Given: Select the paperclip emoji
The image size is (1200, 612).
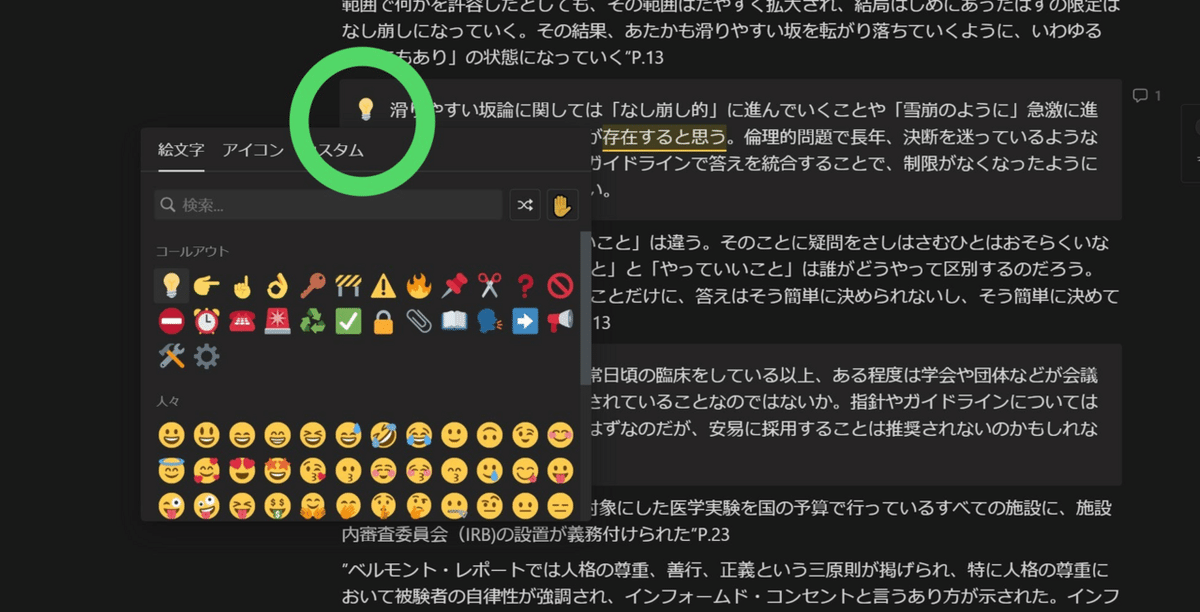Looking at the screenshot, I should [x=418, y=321].
